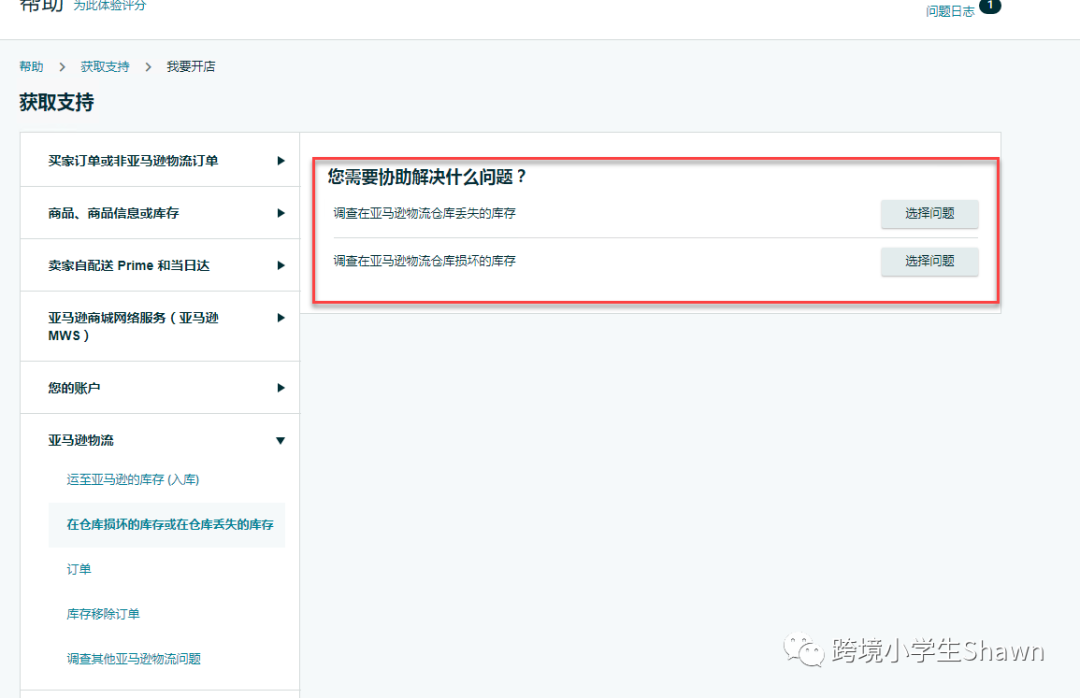Select 在仓库损坏的库存或在仓库丢失的库存 item
The image size is (1080, 698).
pyautogui.click(x=167, y=525)
